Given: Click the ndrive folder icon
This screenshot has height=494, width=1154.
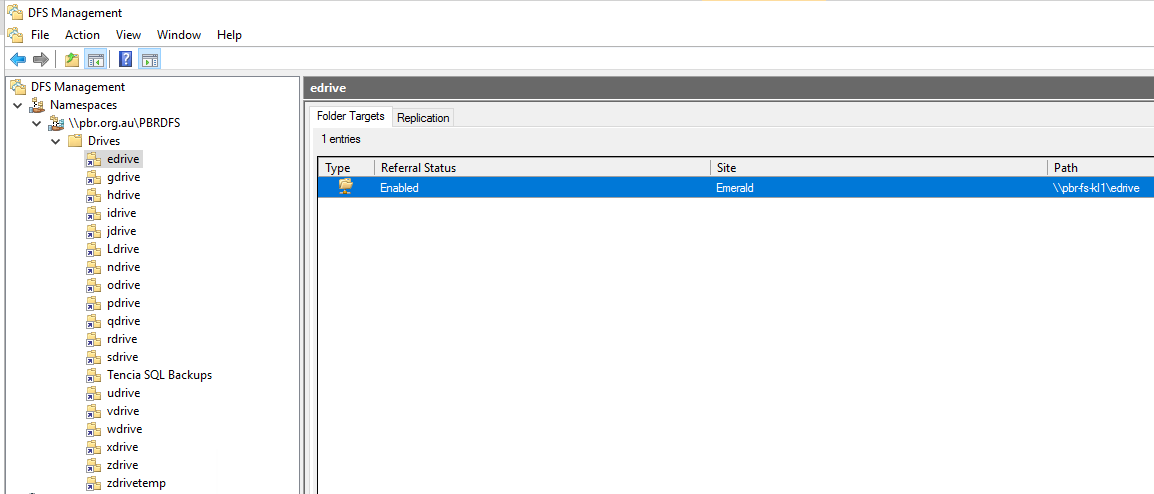Looking at the screenshot, I should [93, 267].
